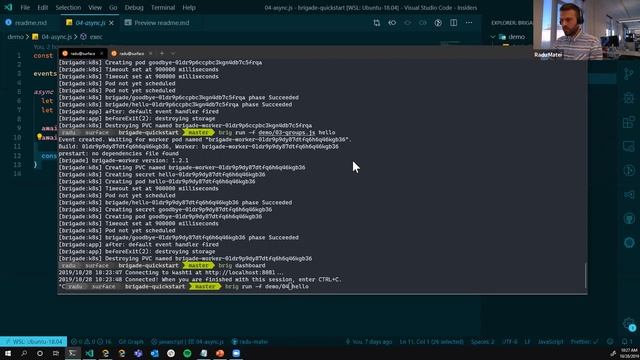This screenshot has height=360, width=640.
Task: Select the first radu@surface terminal tab
Action: (83, 53)
